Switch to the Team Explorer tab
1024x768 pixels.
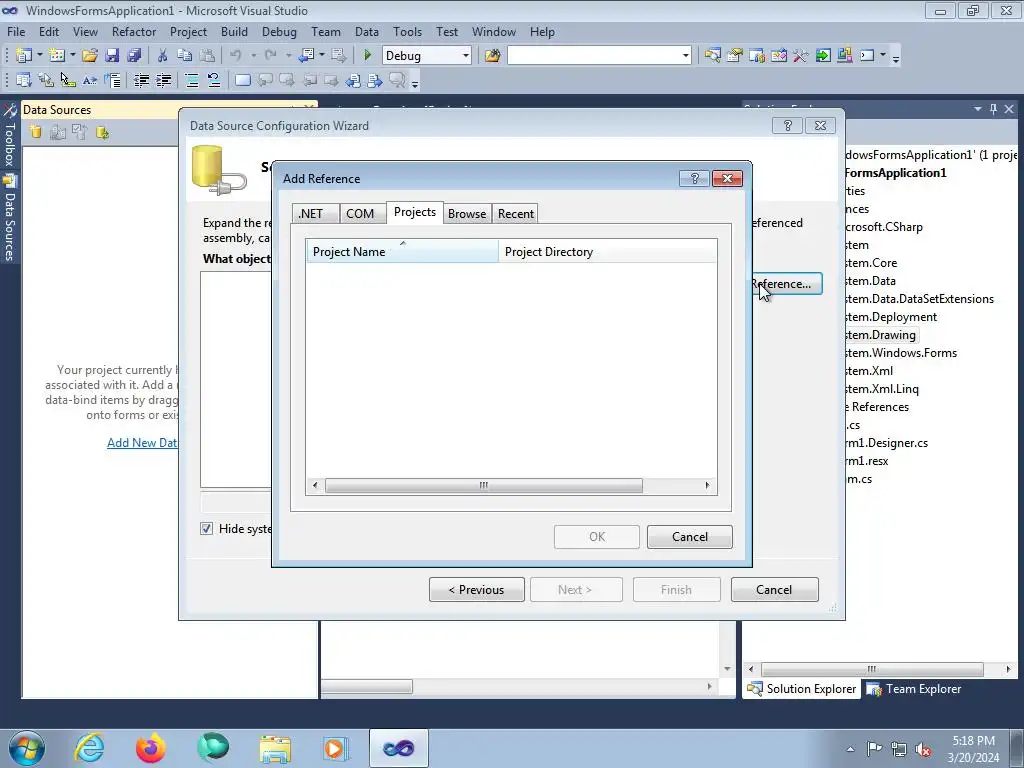pyautogui.click(x=914, y=688)
